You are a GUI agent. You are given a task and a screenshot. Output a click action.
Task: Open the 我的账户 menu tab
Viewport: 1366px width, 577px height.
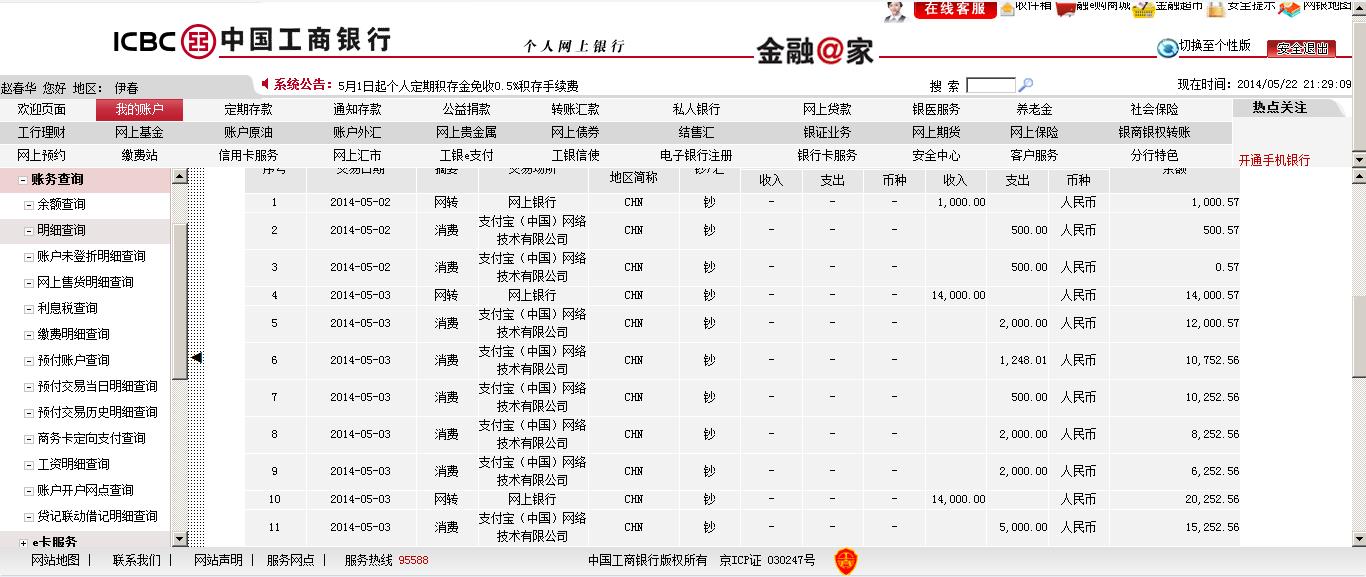[x=139, y=110]
